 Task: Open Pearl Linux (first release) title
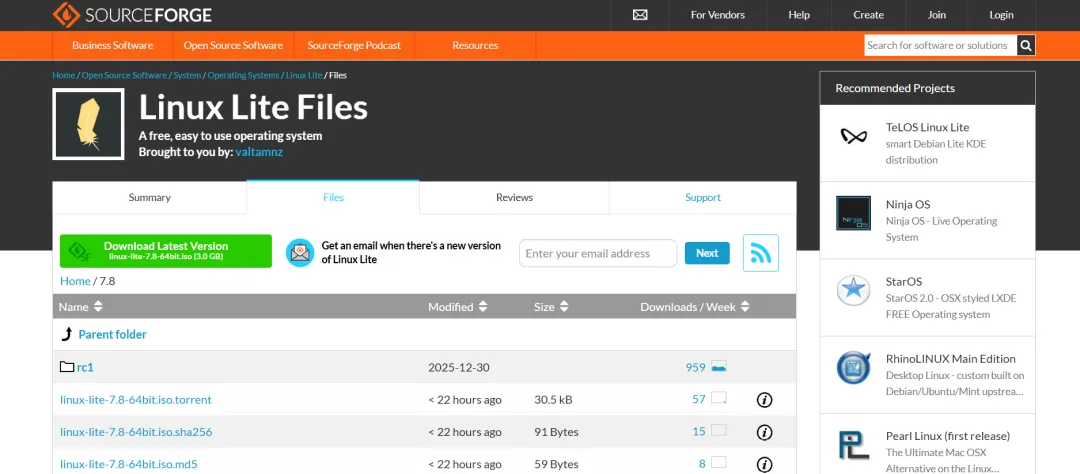[948, 435]
